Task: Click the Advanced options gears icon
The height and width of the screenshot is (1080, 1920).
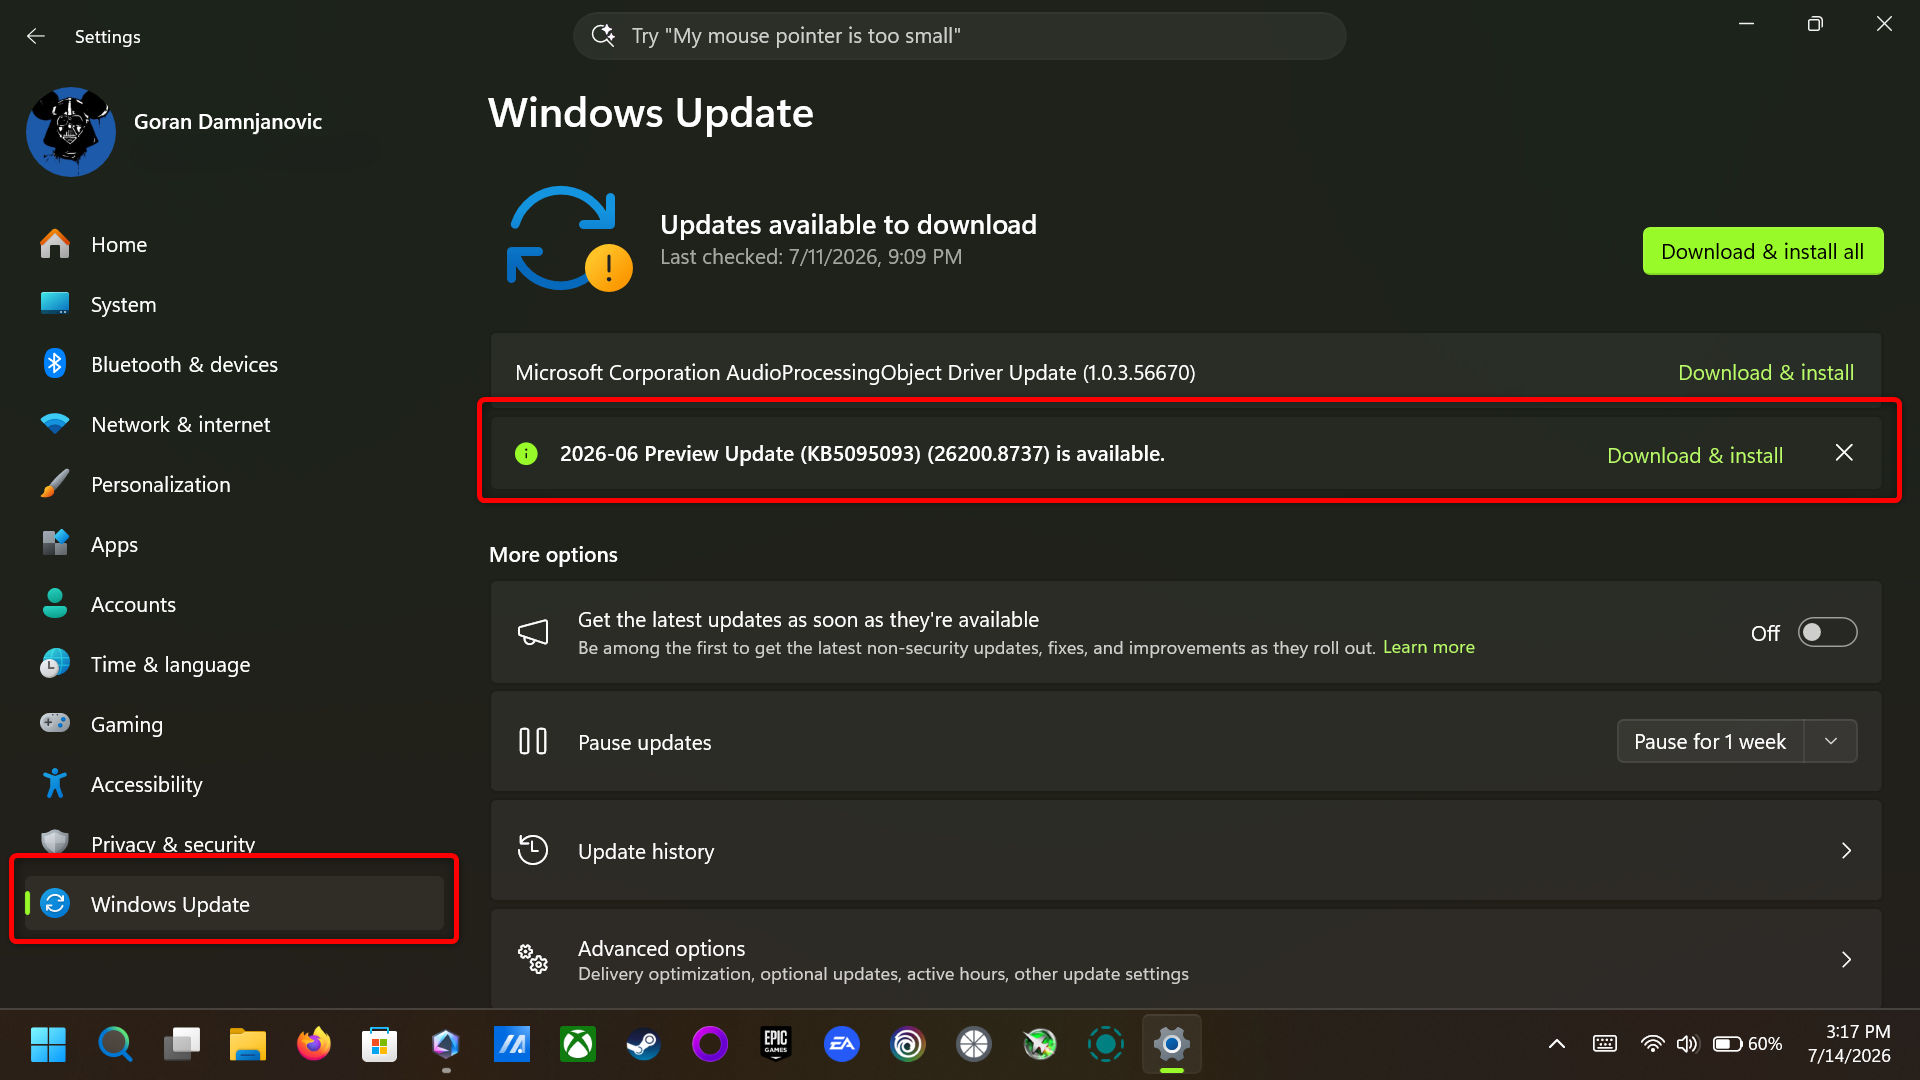Action: coord(533,959)
